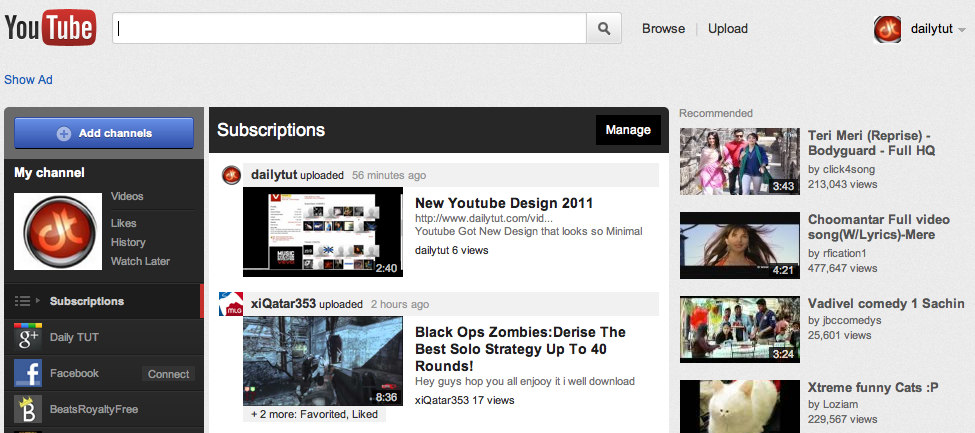Play the Black Ops Zombies video thumbnail
975x433 pixels.
click(x=323, y=361)
